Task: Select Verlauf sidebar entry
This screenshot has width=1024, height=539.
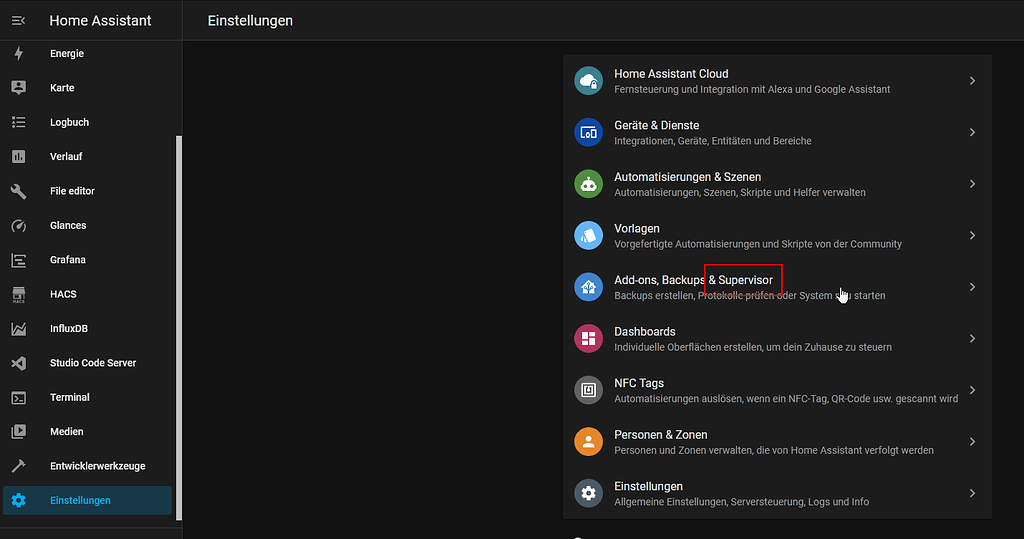Action: [x=87, y=157]
